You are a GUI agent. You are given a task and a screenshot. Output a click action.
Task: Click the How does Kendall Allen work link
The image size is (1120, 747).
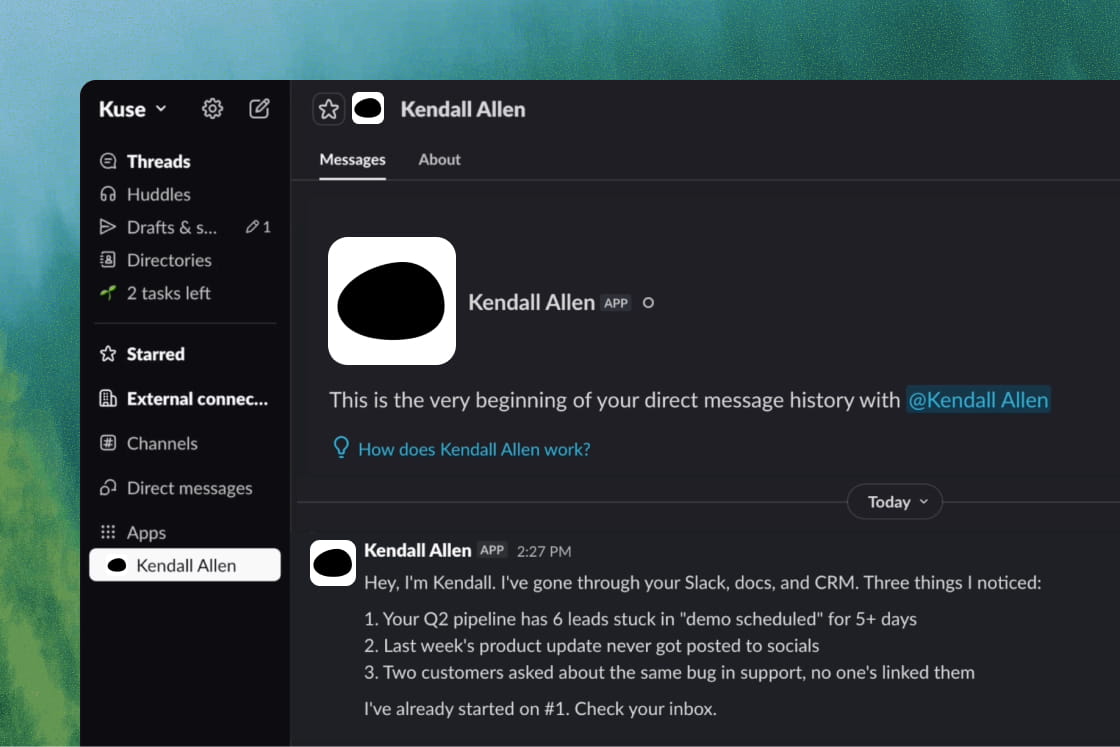(x=474, y=449)
